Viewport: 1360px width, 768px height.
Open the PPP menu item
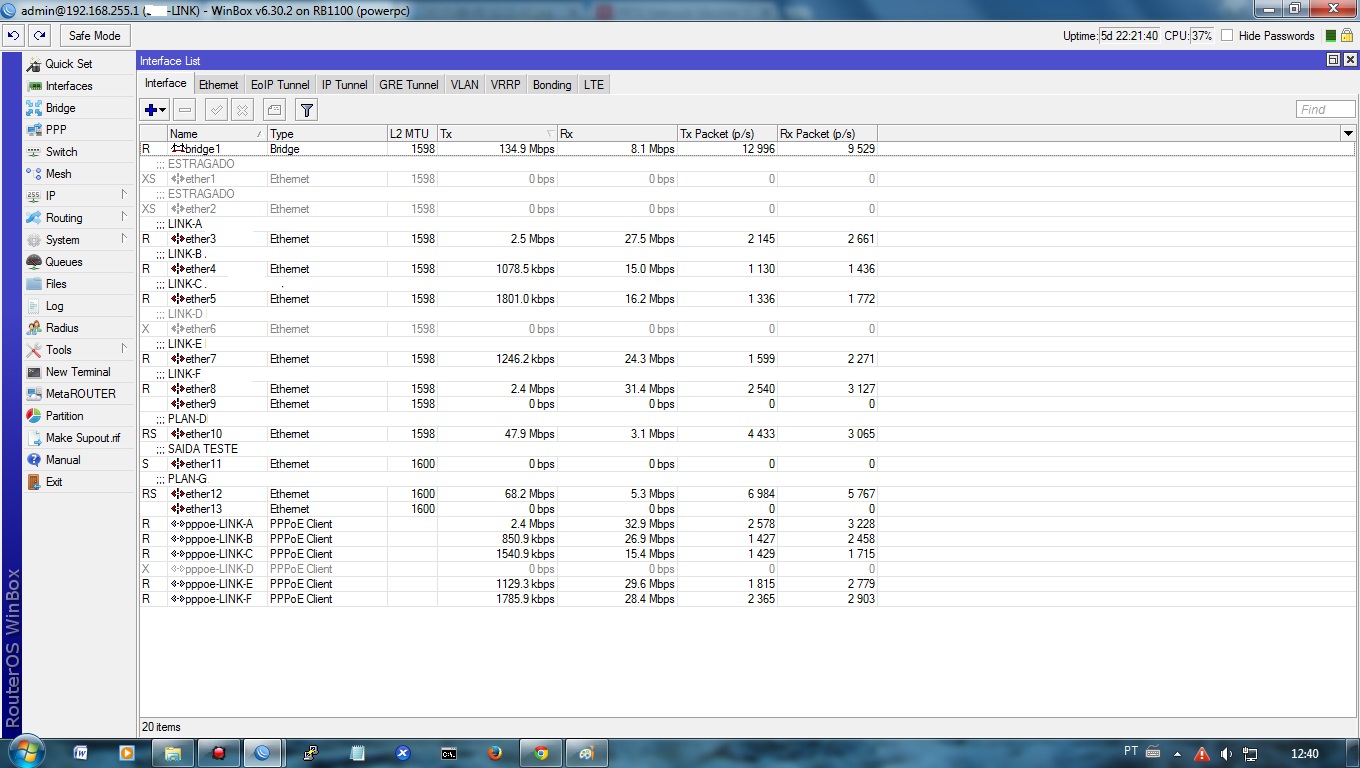pyautogui.click(x=78, y=130)
